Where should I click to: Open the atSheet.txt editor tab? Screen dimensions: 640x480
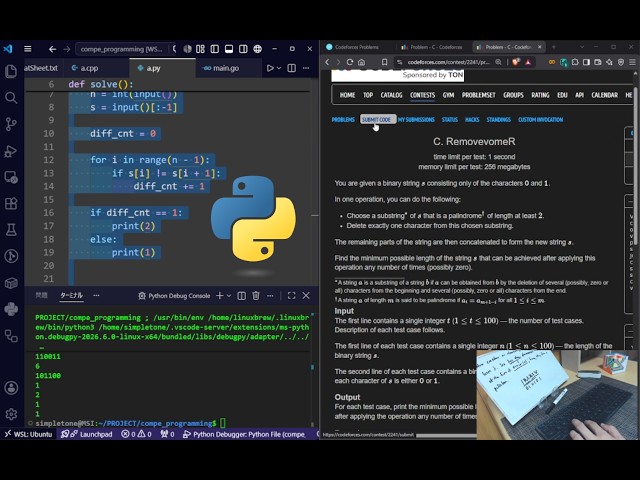[x=41, y=68]
